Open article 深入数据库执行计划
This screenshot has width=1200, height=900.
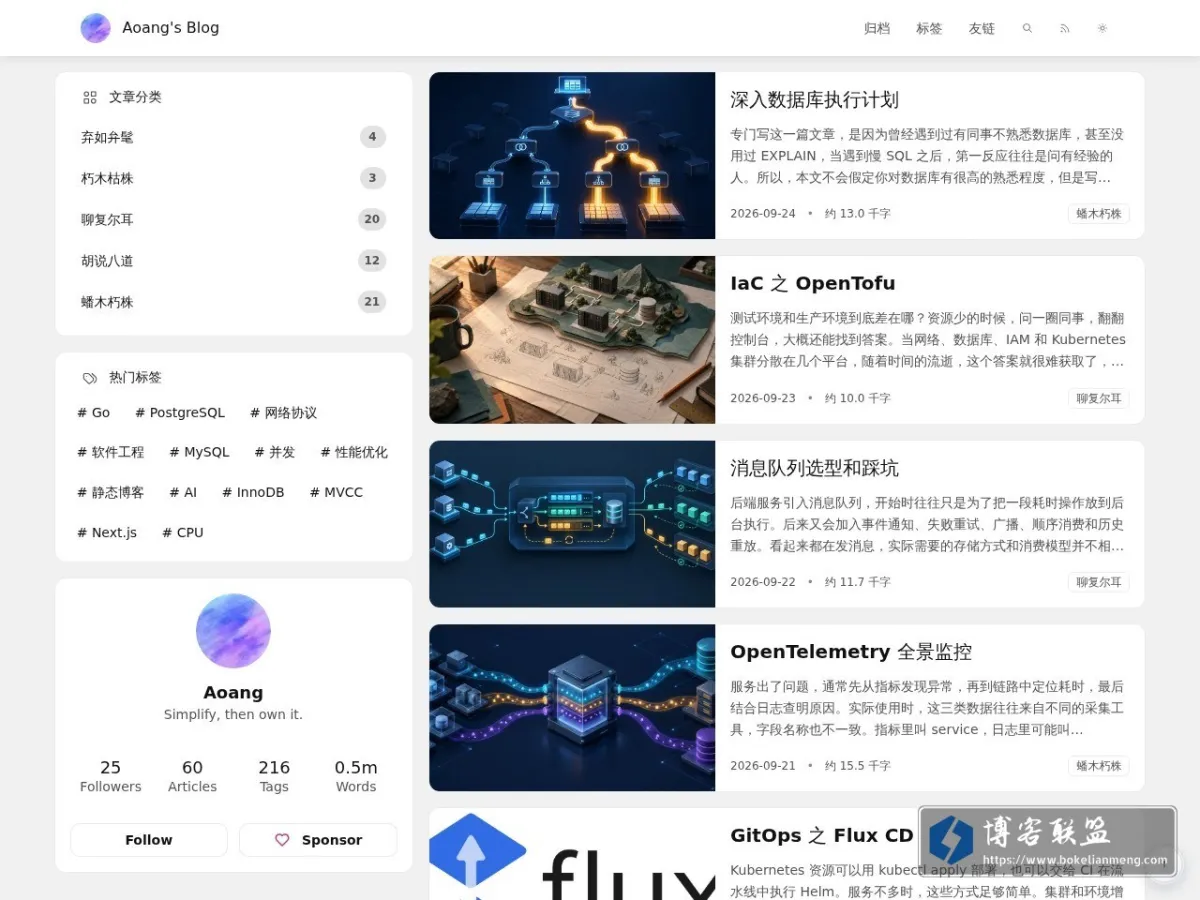[814, 100]
